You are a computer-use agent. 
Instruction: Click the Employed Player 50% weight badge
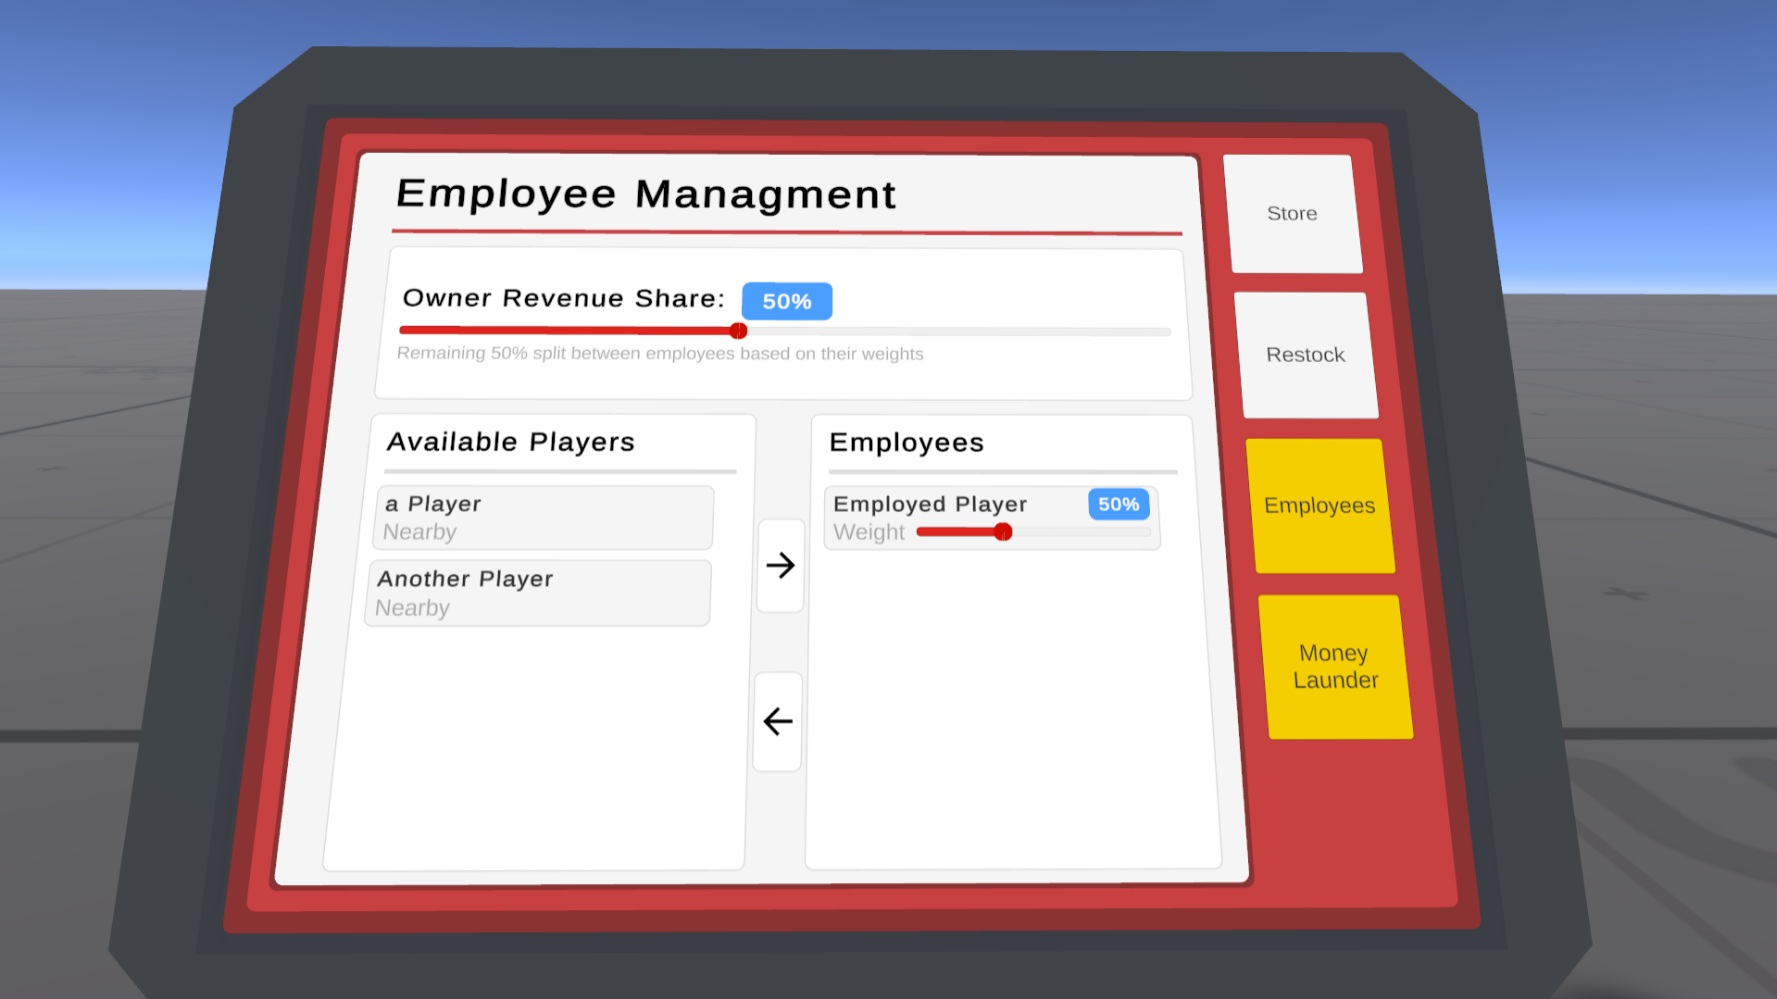1118,504
